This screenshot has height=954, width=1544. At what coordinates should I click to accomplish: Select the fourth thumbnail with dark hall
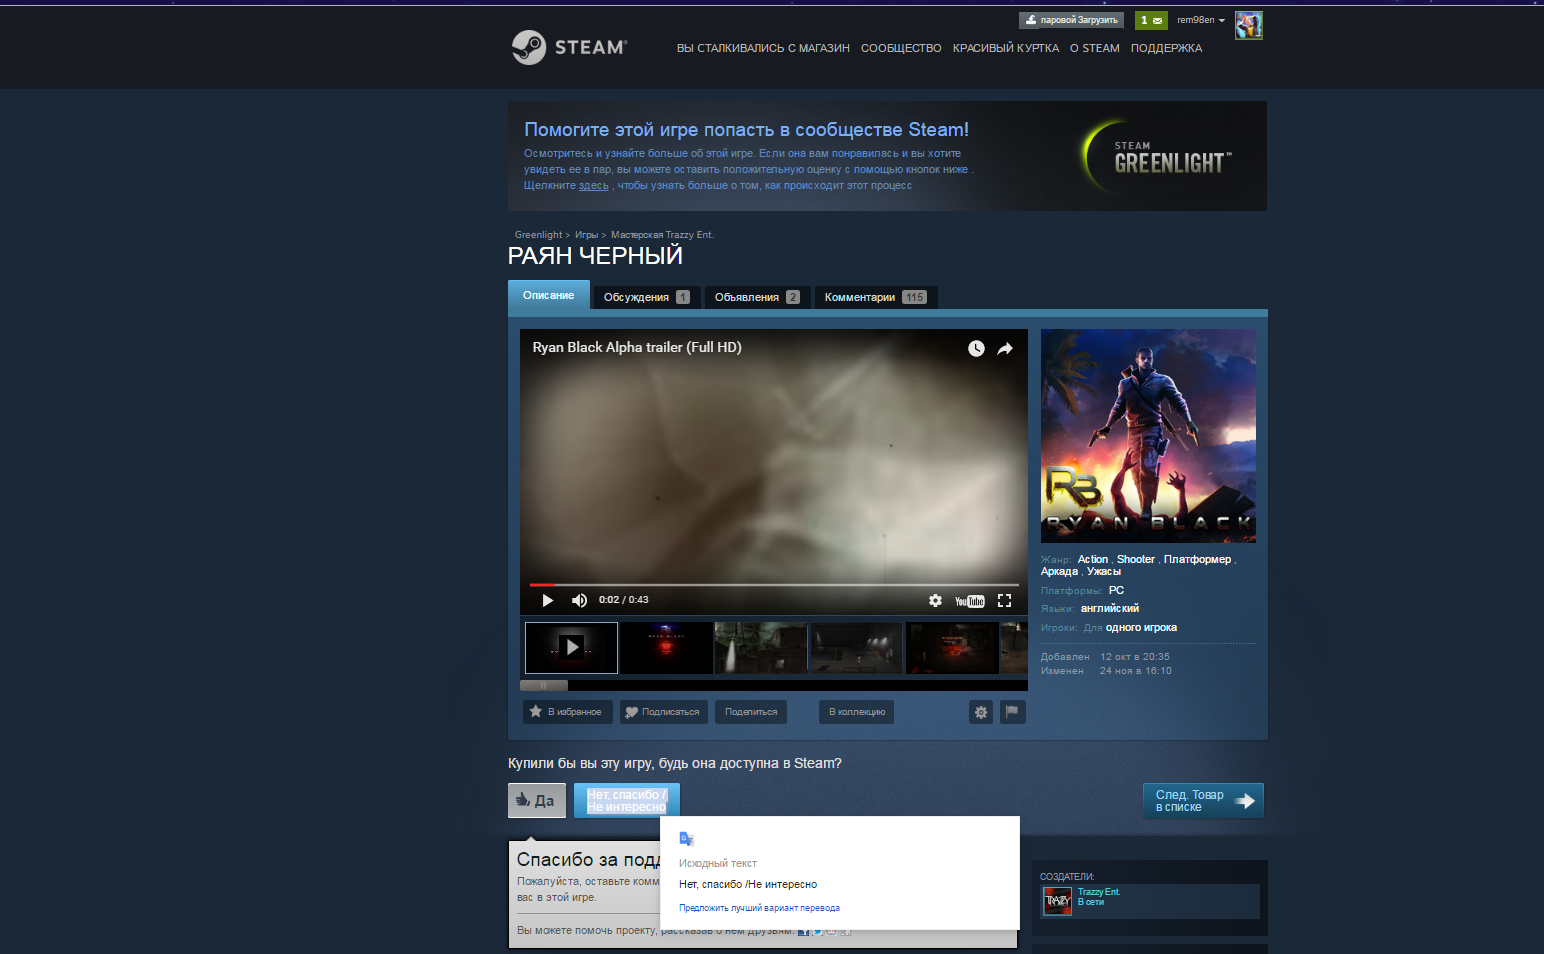click(x=856, y=647)
